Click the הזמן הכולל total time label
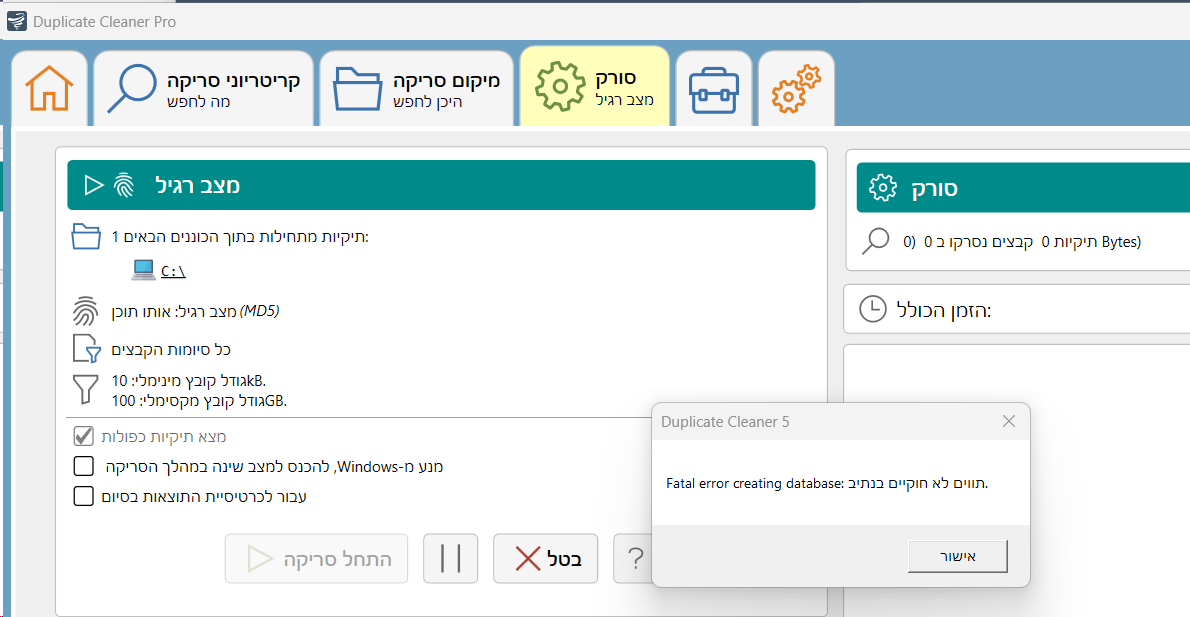 coord(944,310)
